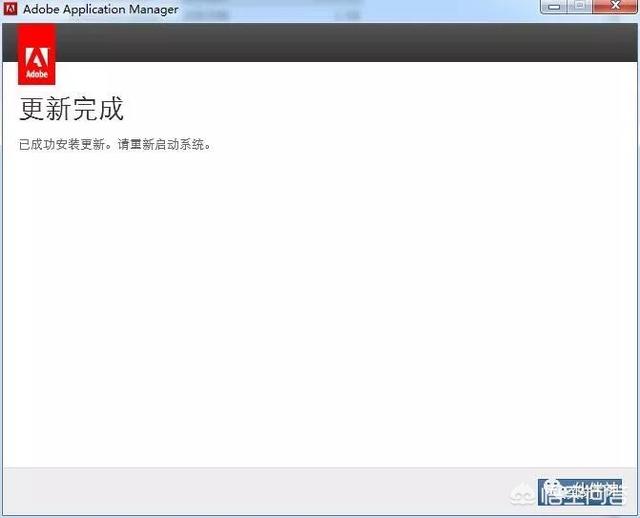Click the blue button in the footer bar
Image resolution: width=640 pixels, height=518 pixels.
pyautogui.click(x=580, y=493)
